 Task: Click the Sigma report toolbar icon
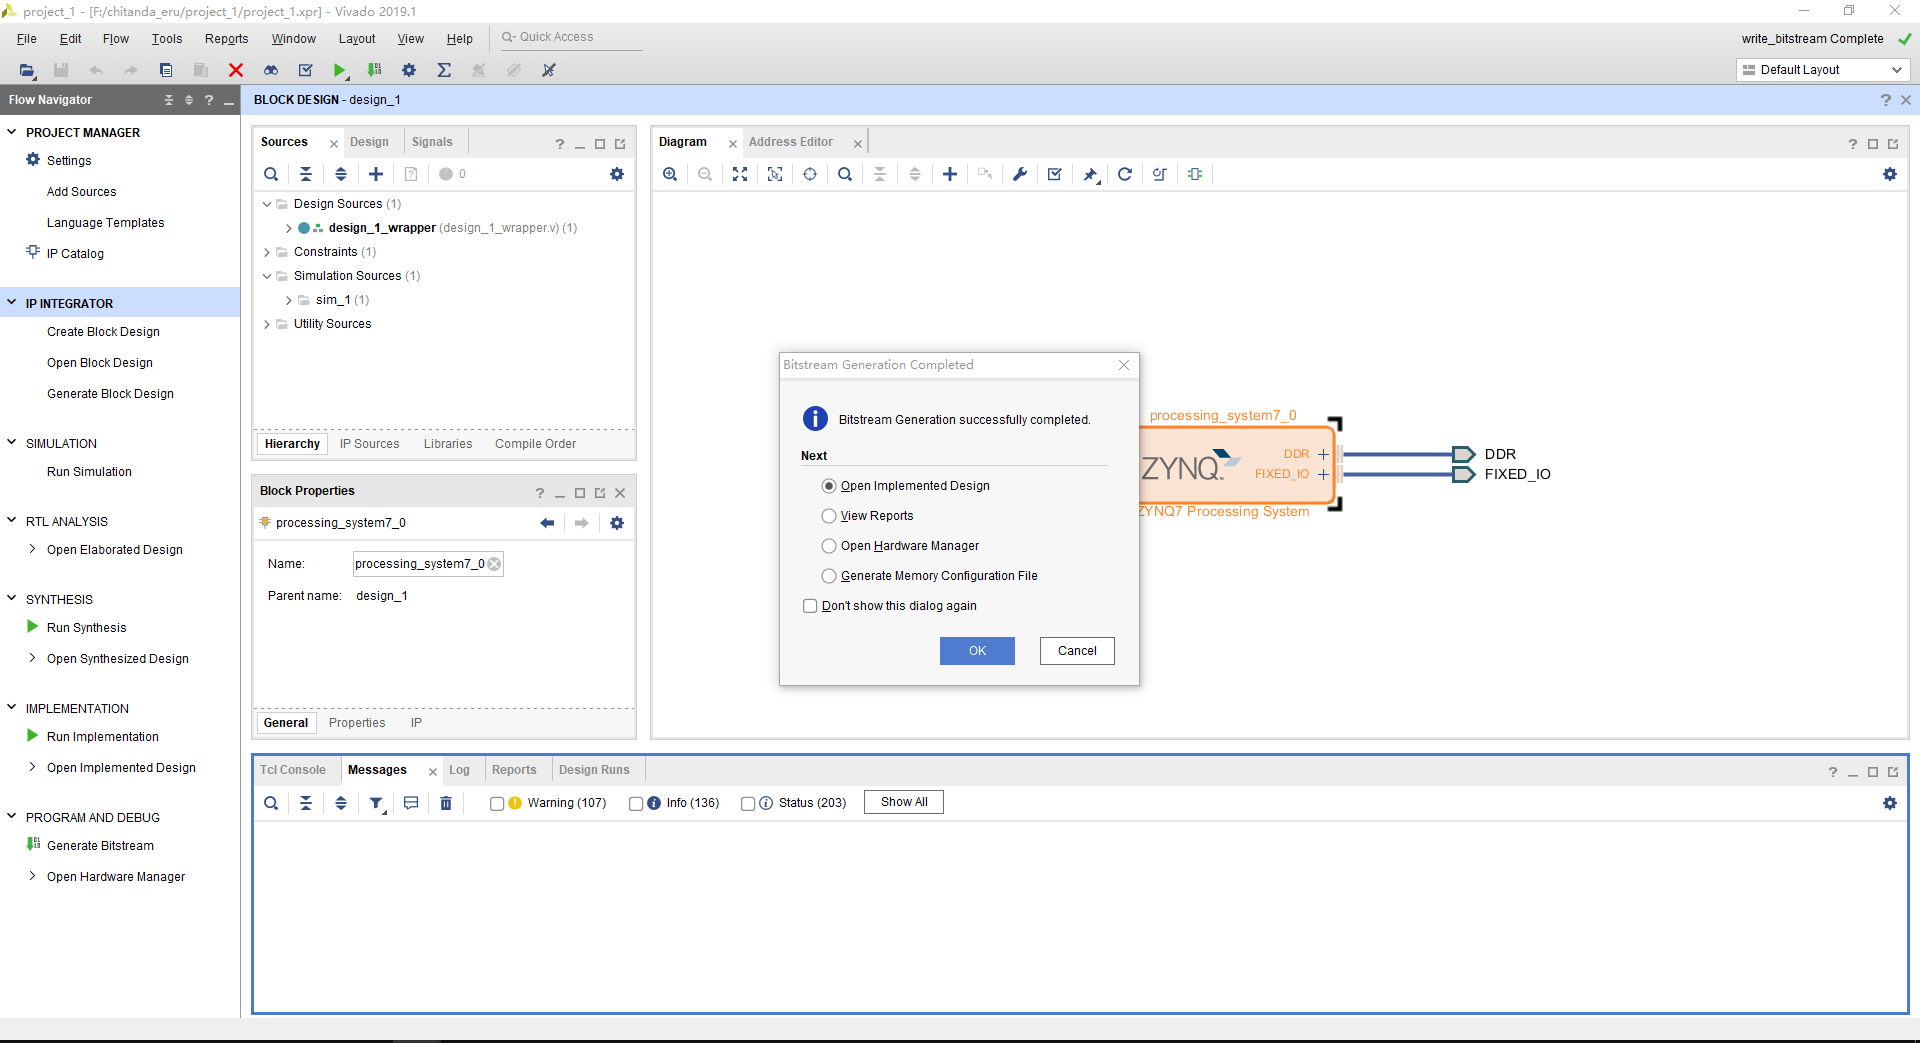[444, 70]
